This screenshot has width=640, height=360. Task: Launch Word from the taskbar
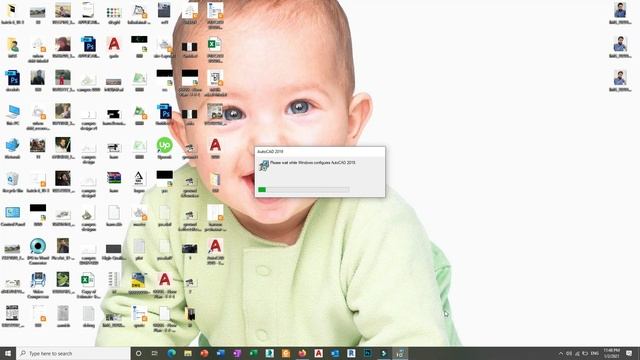[220, 353]
